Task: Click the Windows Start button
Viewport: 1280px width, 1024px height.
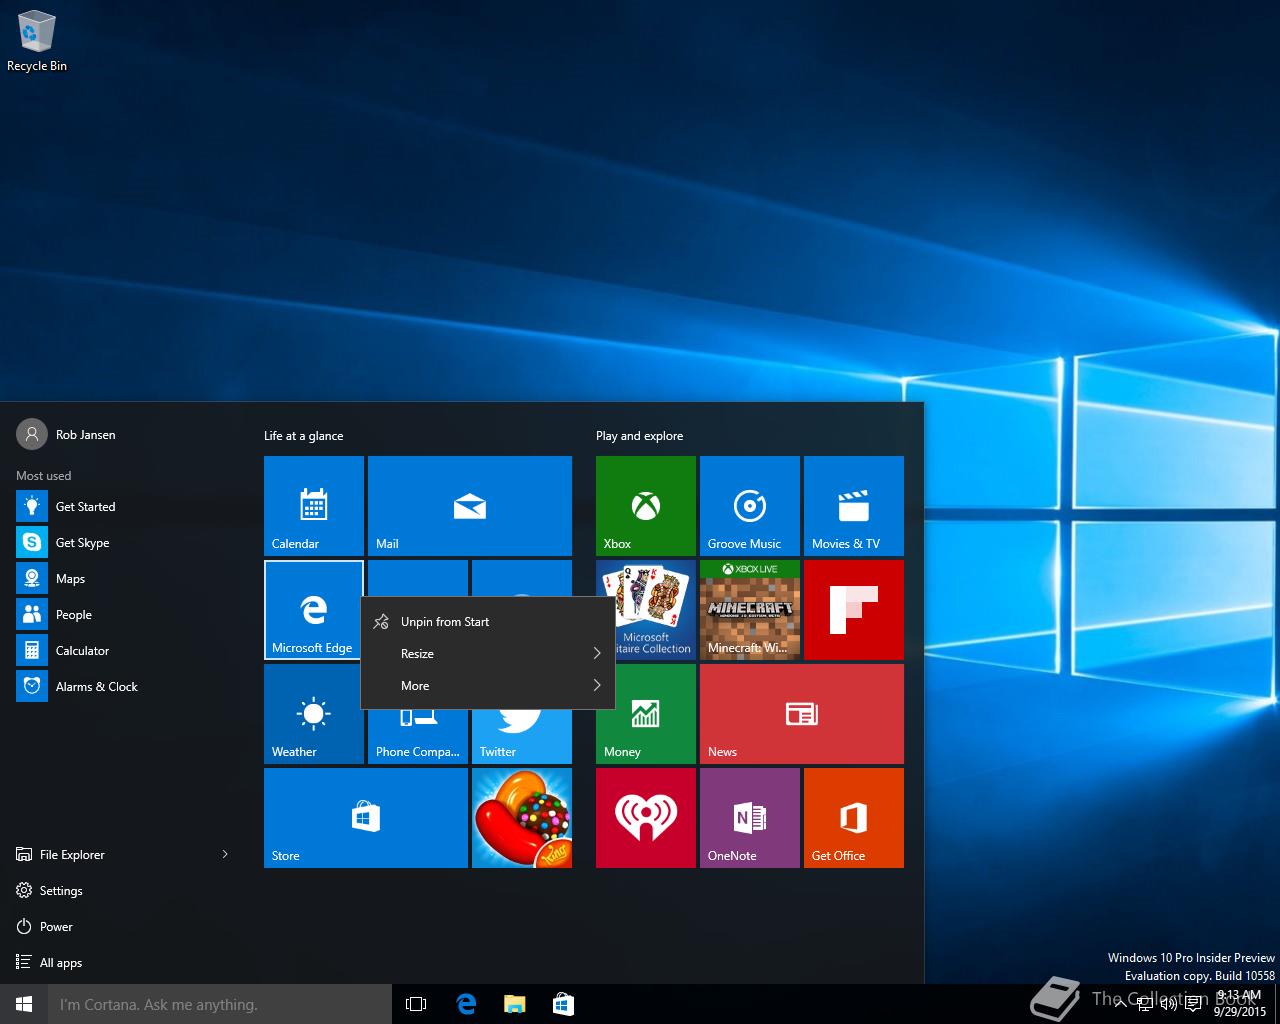Action: (x=24, y=1004)
